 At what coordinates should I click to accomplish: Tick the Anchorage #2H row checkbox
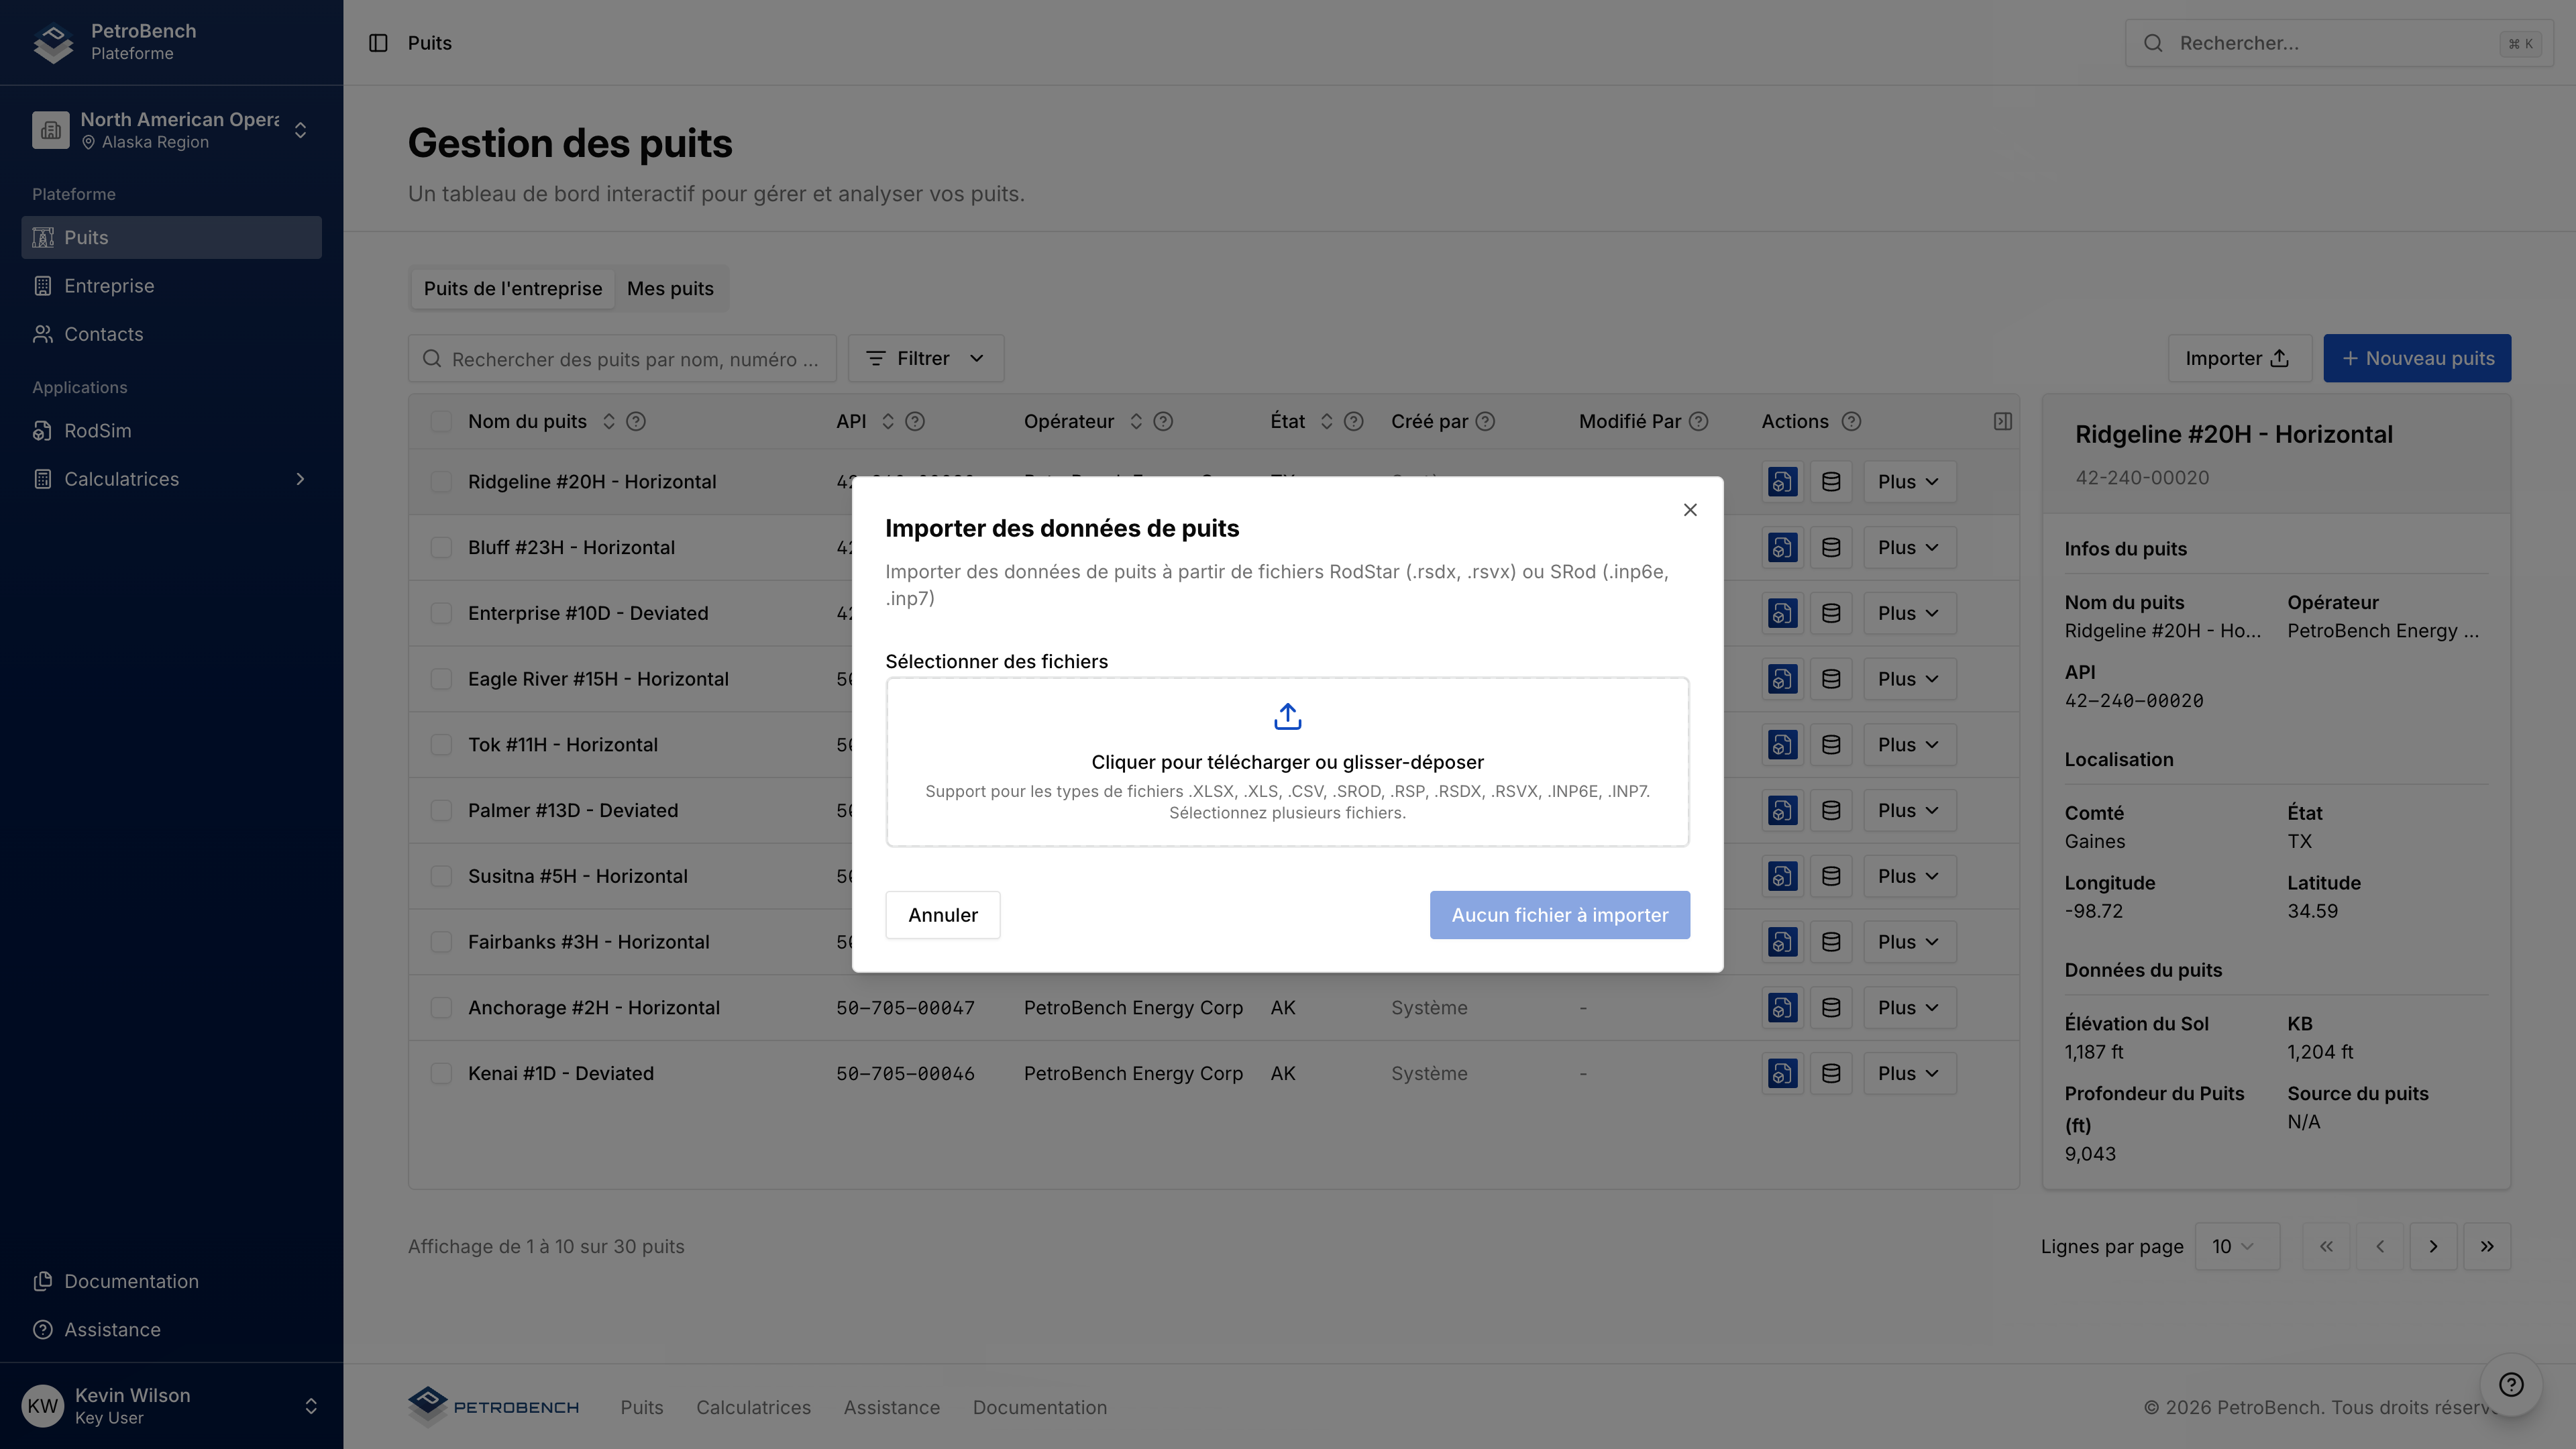(441, 1007)
